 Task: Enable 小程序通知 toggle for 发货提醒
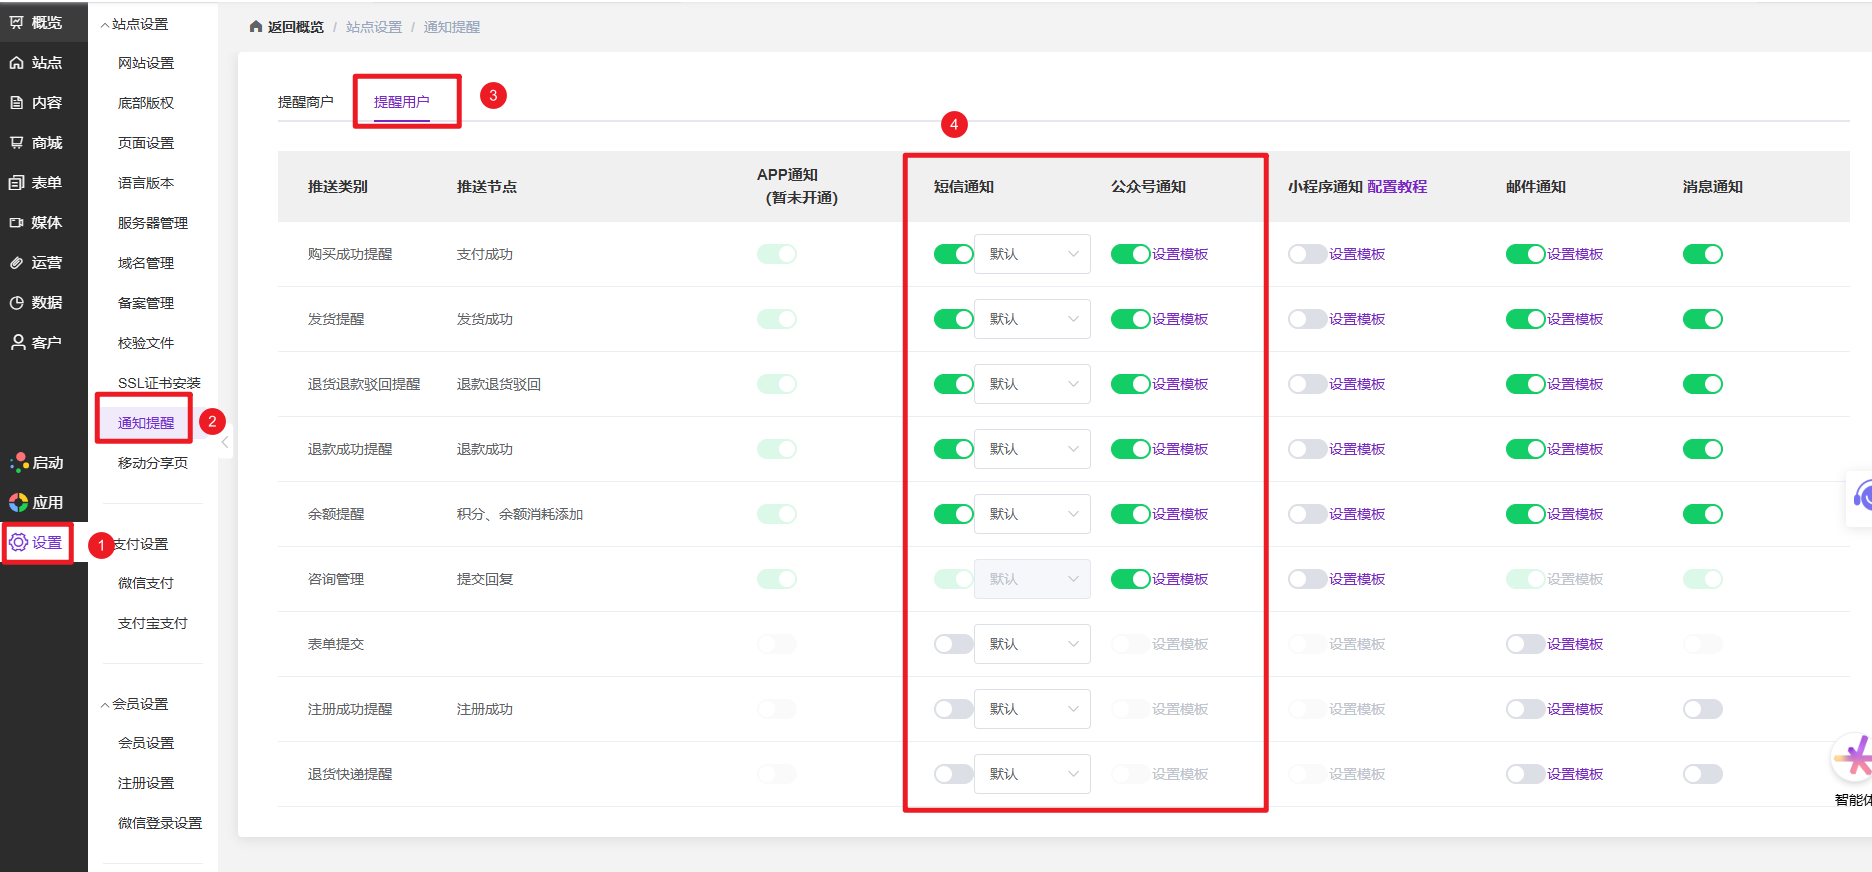click(1307, 319)
